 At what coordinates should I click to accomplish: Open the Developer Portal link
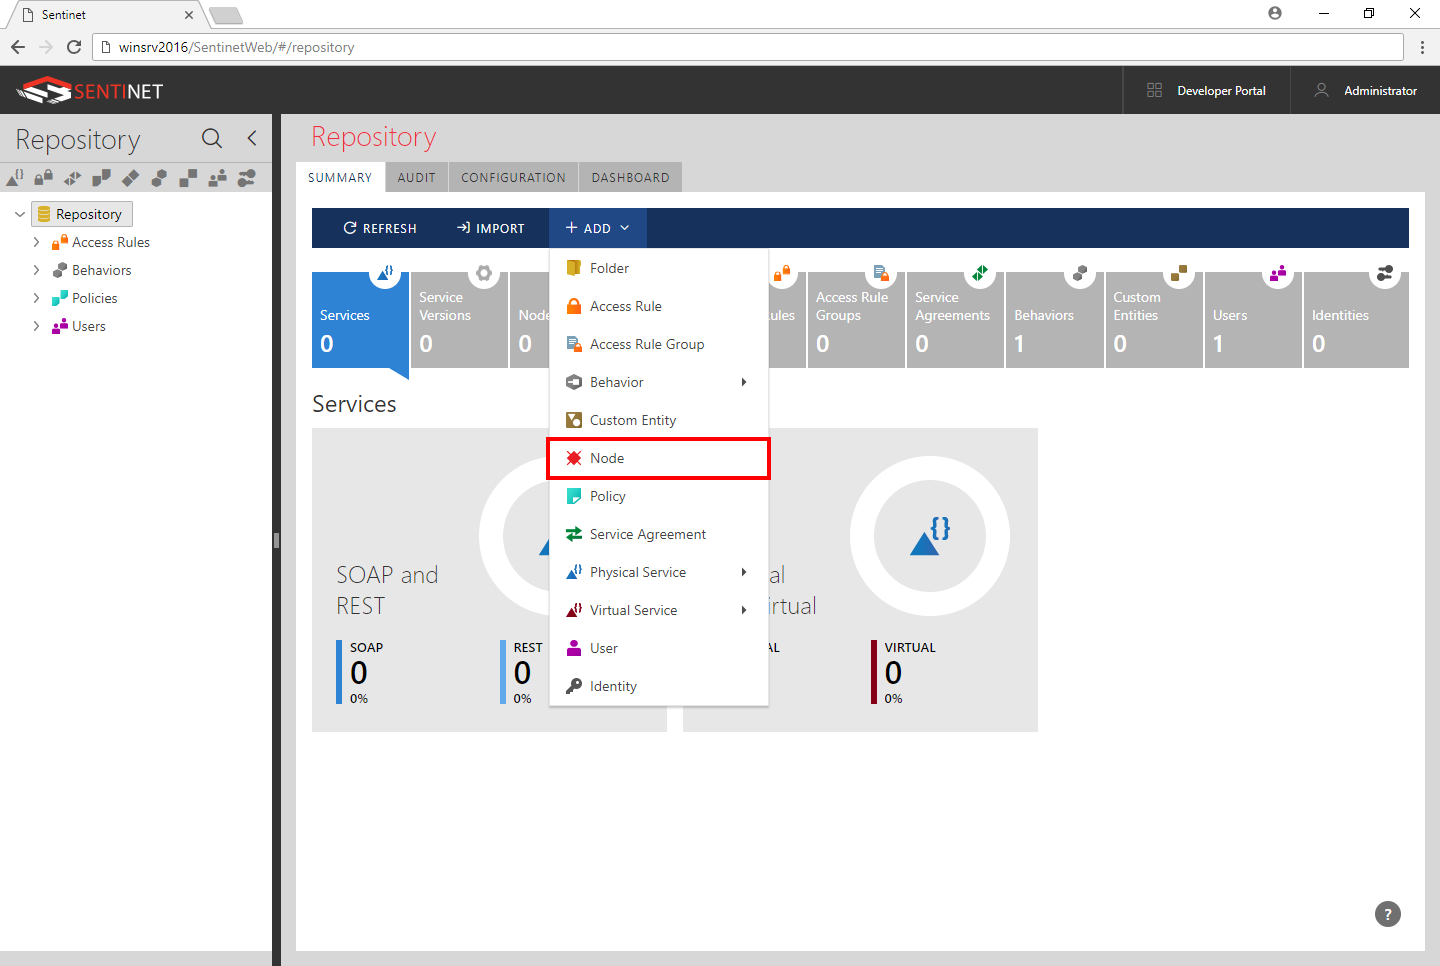[1207, 90]
